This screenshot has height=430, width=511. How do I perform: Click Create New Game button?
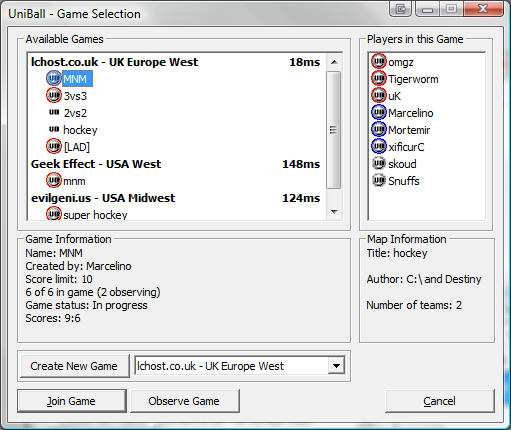pos(75,366)
